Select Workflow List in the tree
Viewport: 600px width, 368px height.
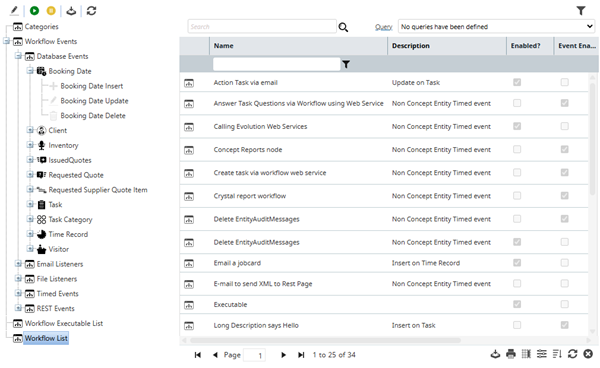(x=46, y=338)
